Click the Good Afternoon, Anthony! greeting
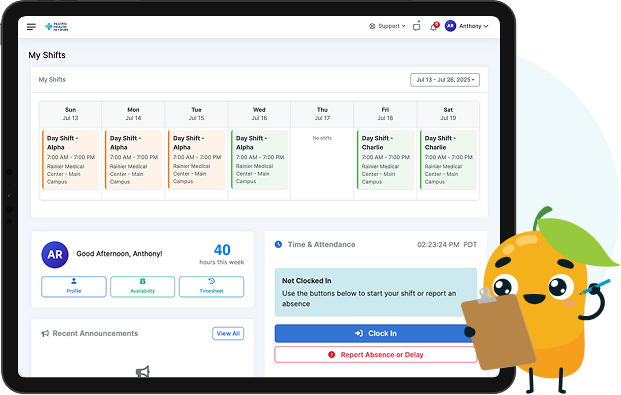 coord(119,254)
